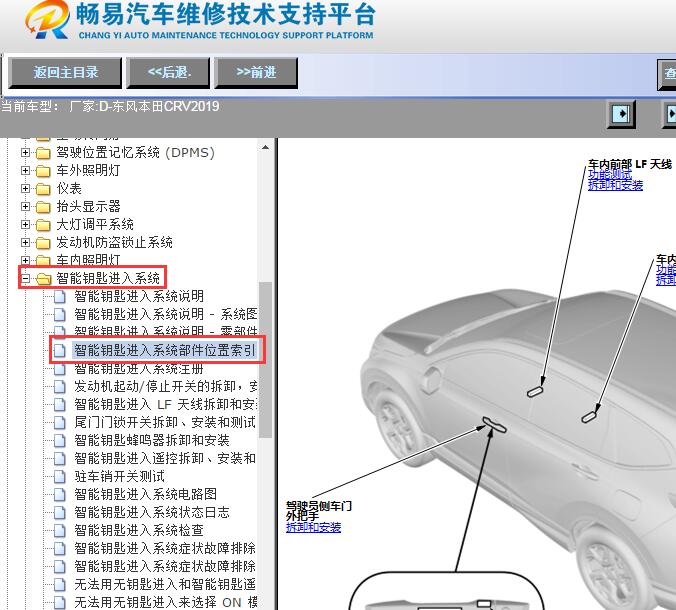676x610 pixels.
Task: Open the 智能钥匙进入系统检查 document
Action: pos(138,530)
